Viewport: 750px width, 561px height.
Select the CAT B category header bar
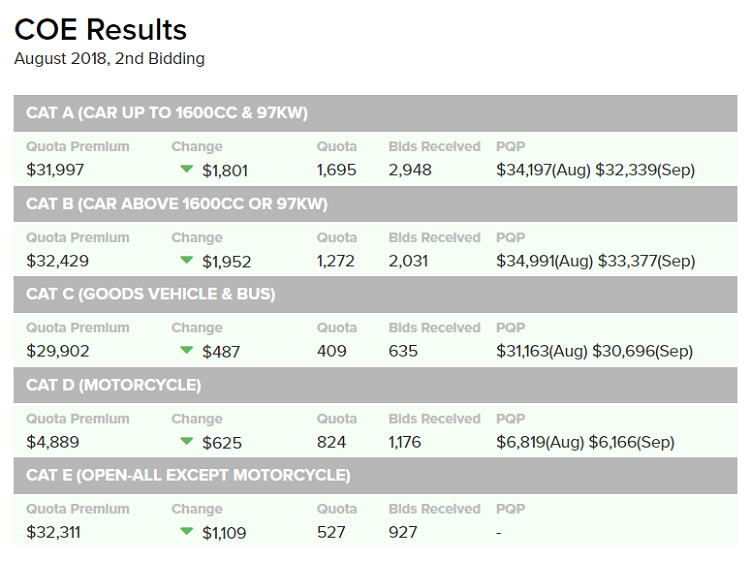click(x=373, y=204)
